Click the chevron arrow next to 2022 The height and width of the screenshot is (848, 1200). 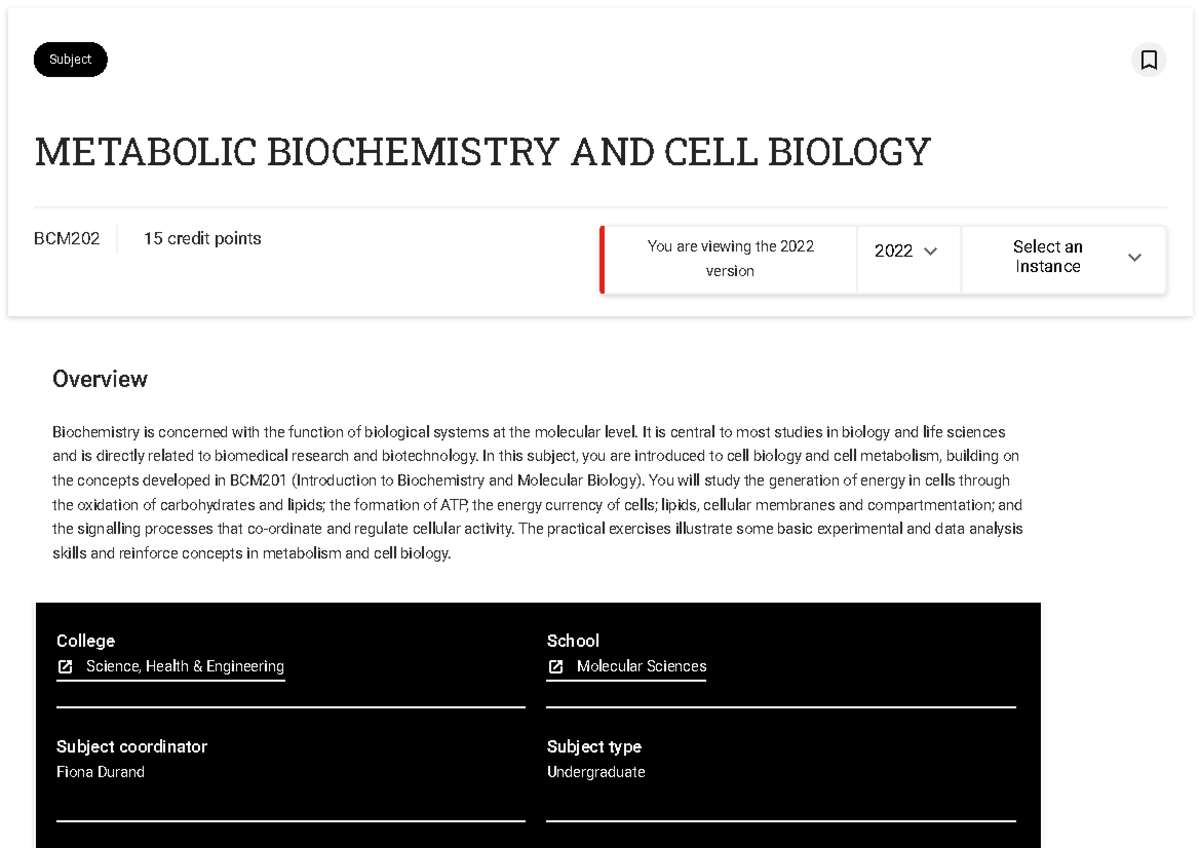930,251
